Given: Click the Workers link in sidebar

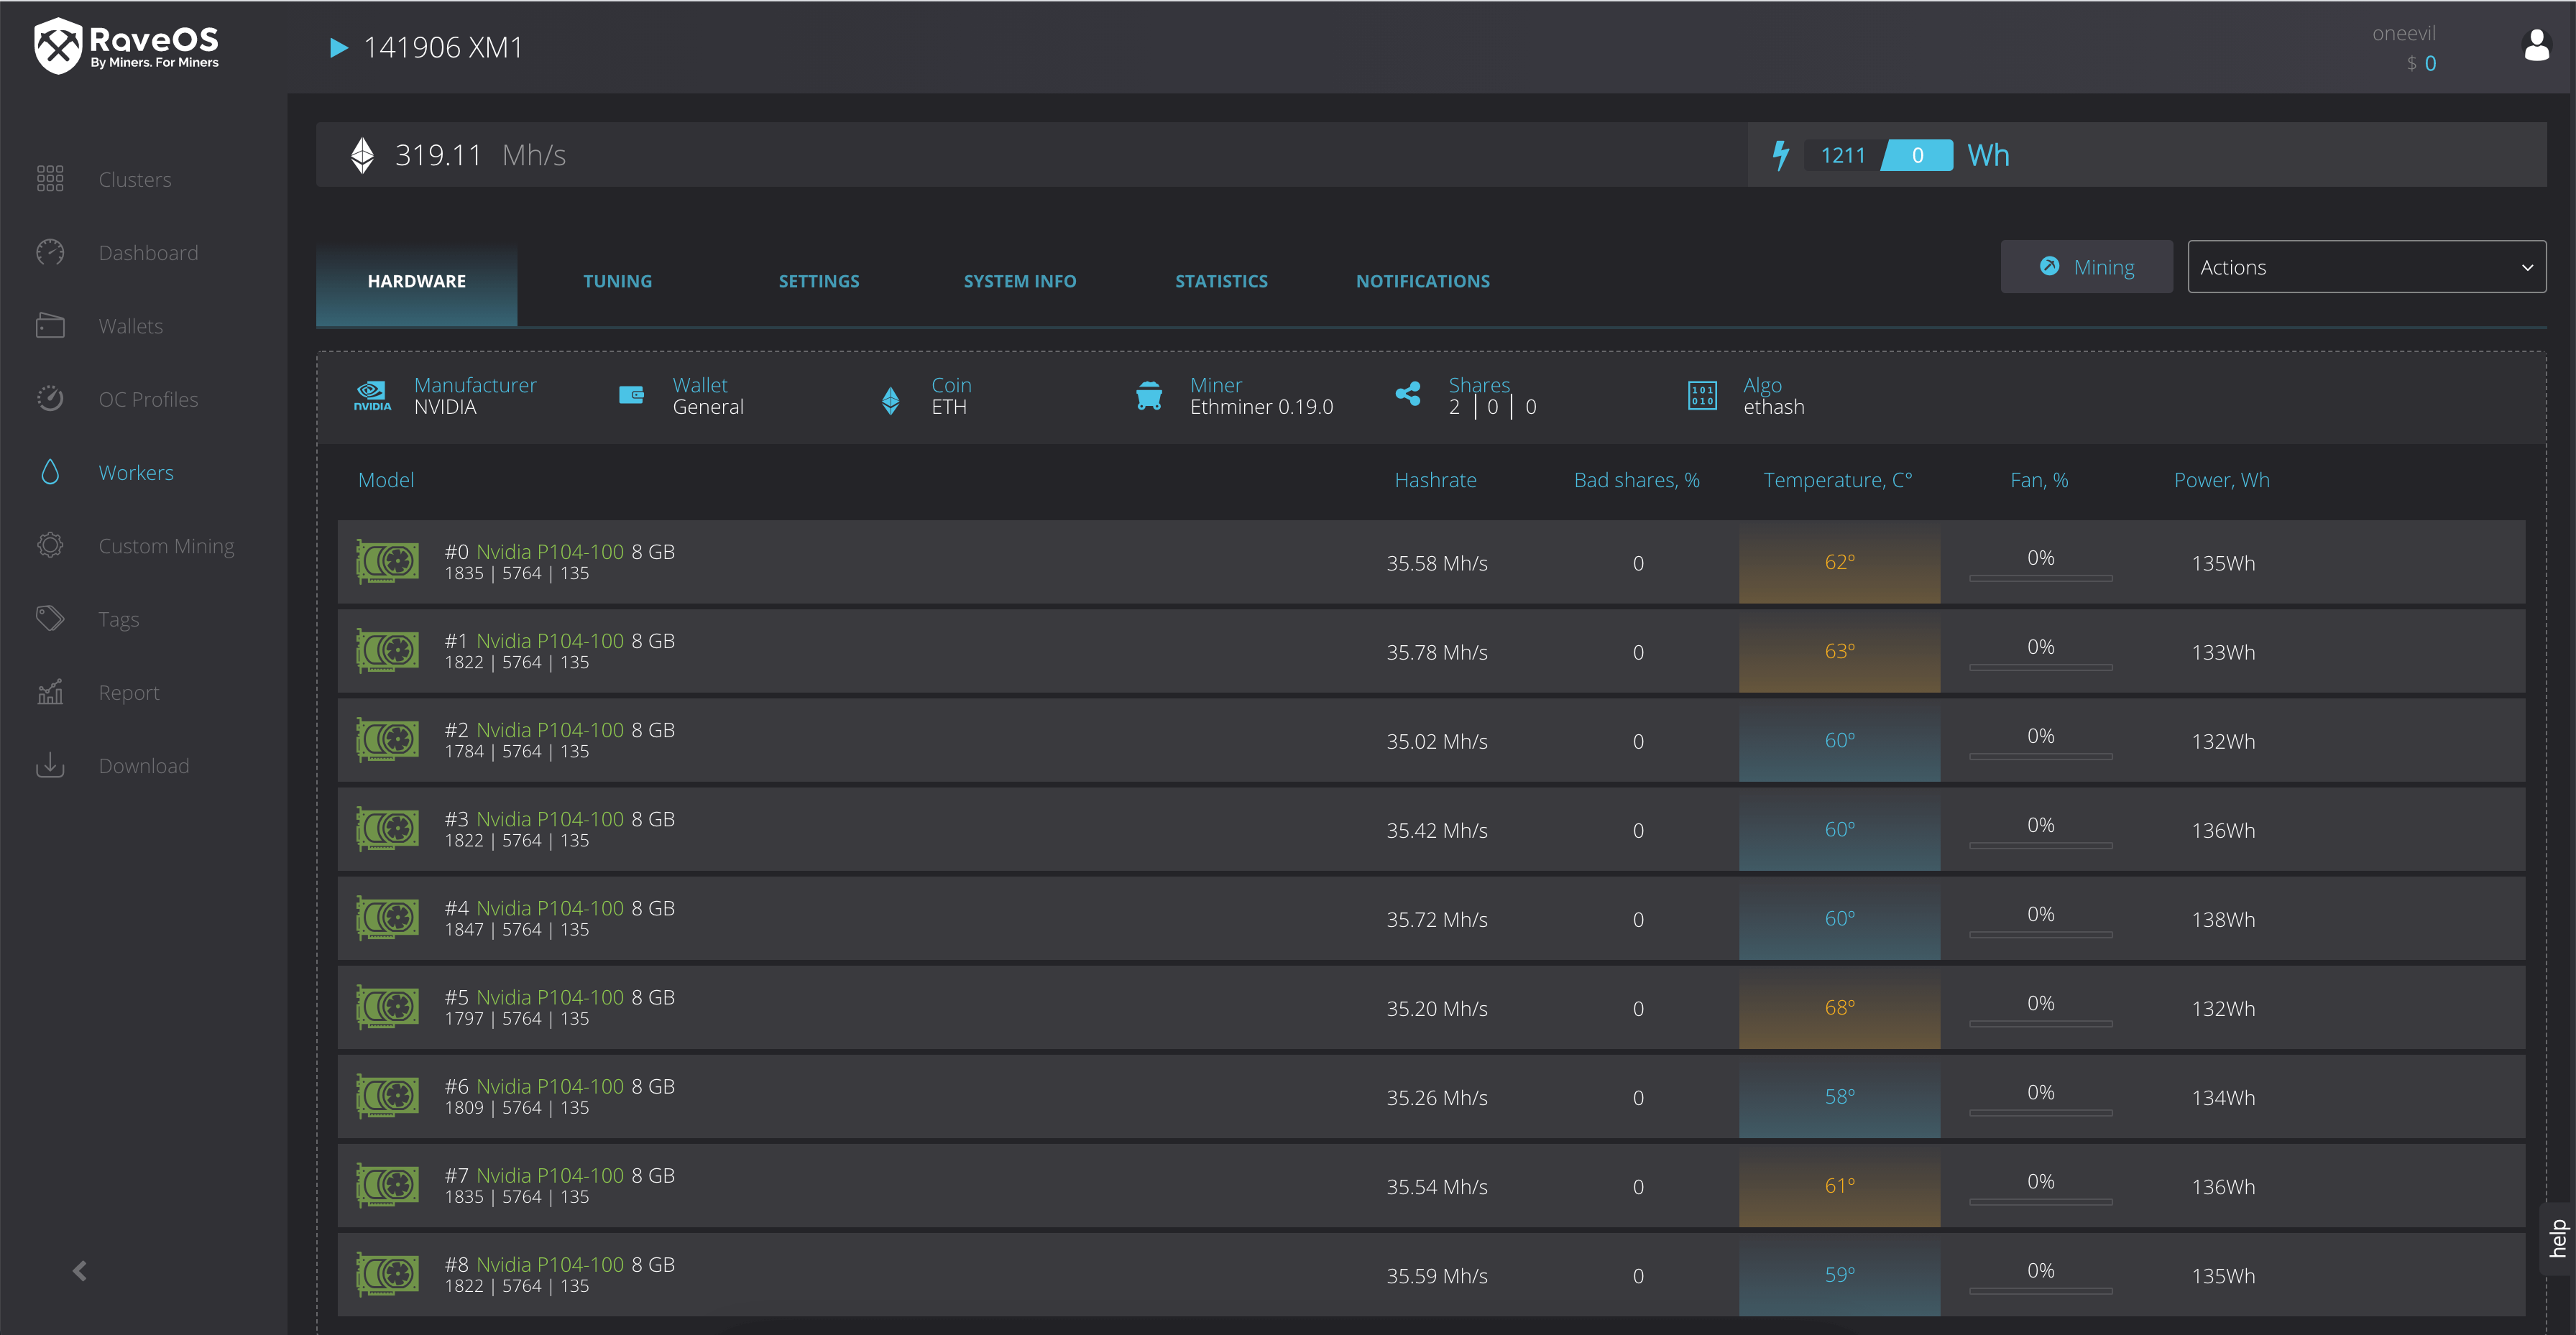Looking at the screenshot, I should 136,473.
